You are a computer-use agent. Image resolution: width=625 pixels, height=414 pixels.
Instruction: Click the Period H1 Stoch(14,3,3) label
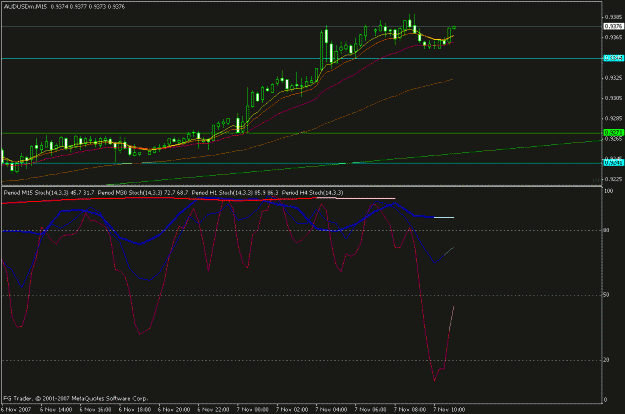pyautogui.click(x=222, y=193)
